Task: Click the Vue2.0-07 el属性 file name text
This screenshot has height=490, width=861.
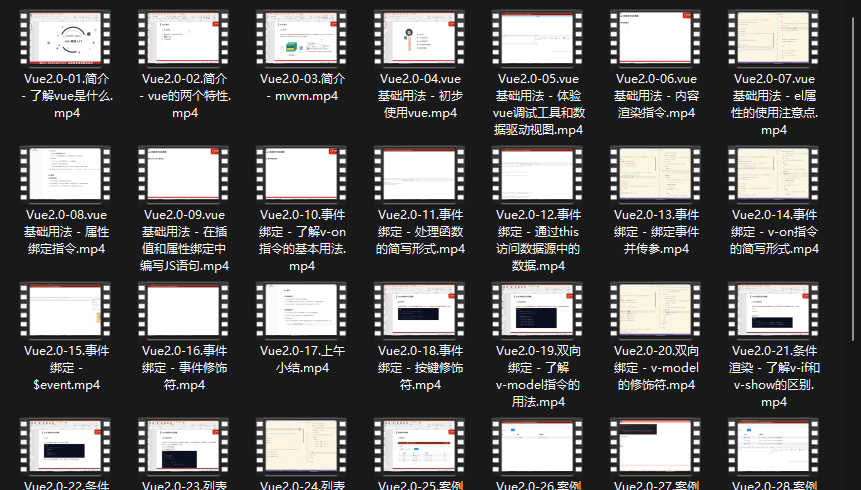Action: coord(774,104)
